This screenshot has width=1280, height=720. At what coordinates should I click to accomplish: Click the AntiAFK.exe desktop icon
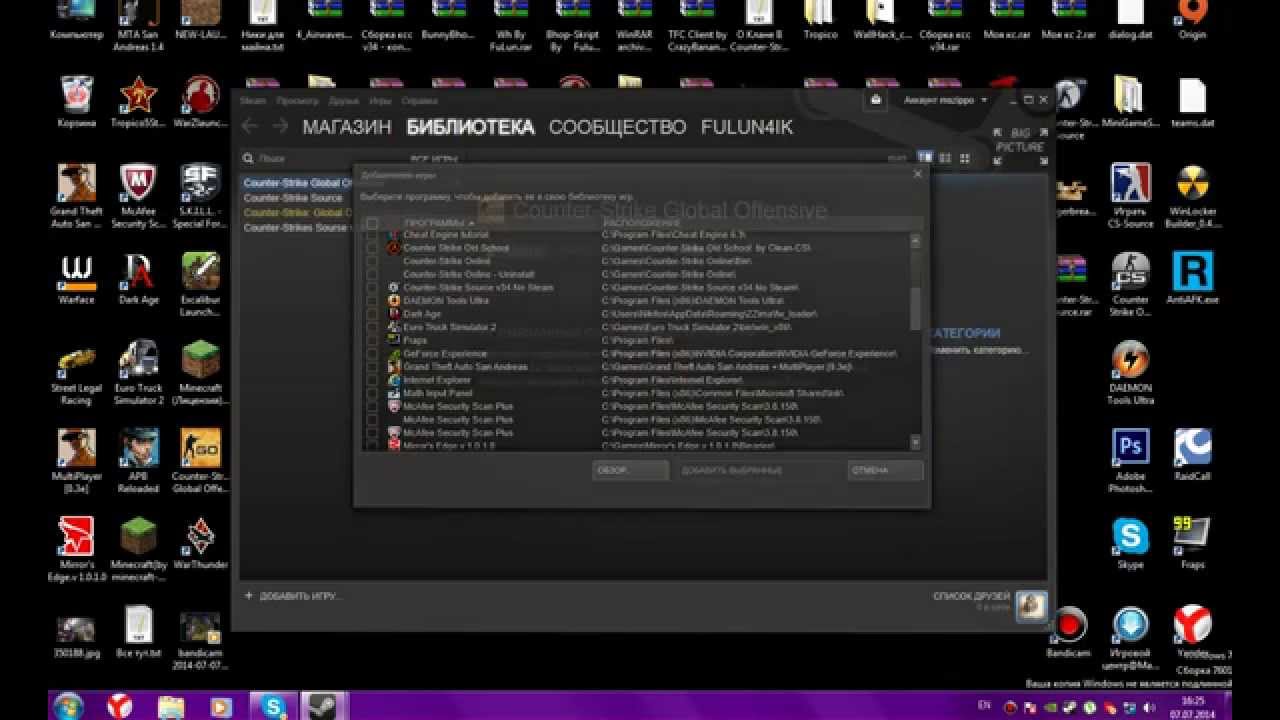[x=1192, y=279]
